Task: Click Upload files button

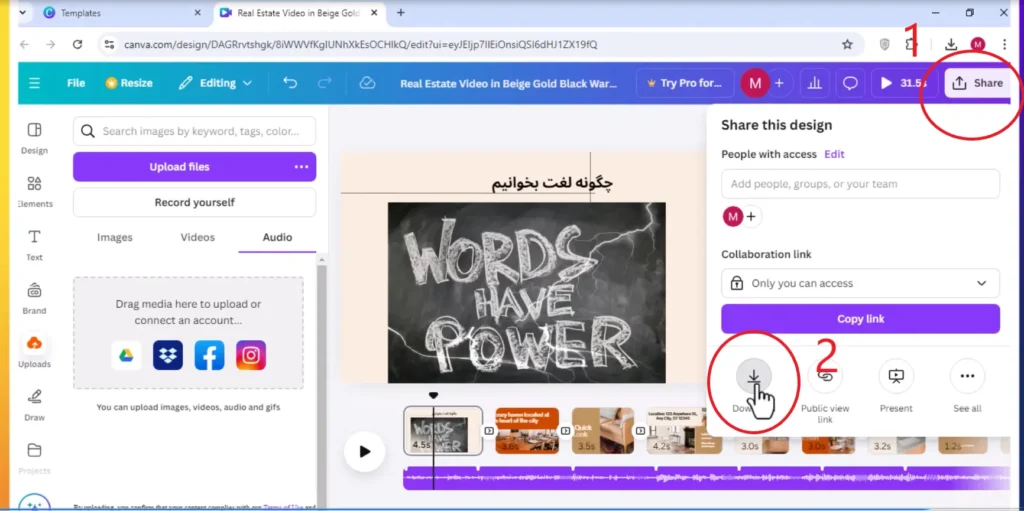Action: [180, 167]
